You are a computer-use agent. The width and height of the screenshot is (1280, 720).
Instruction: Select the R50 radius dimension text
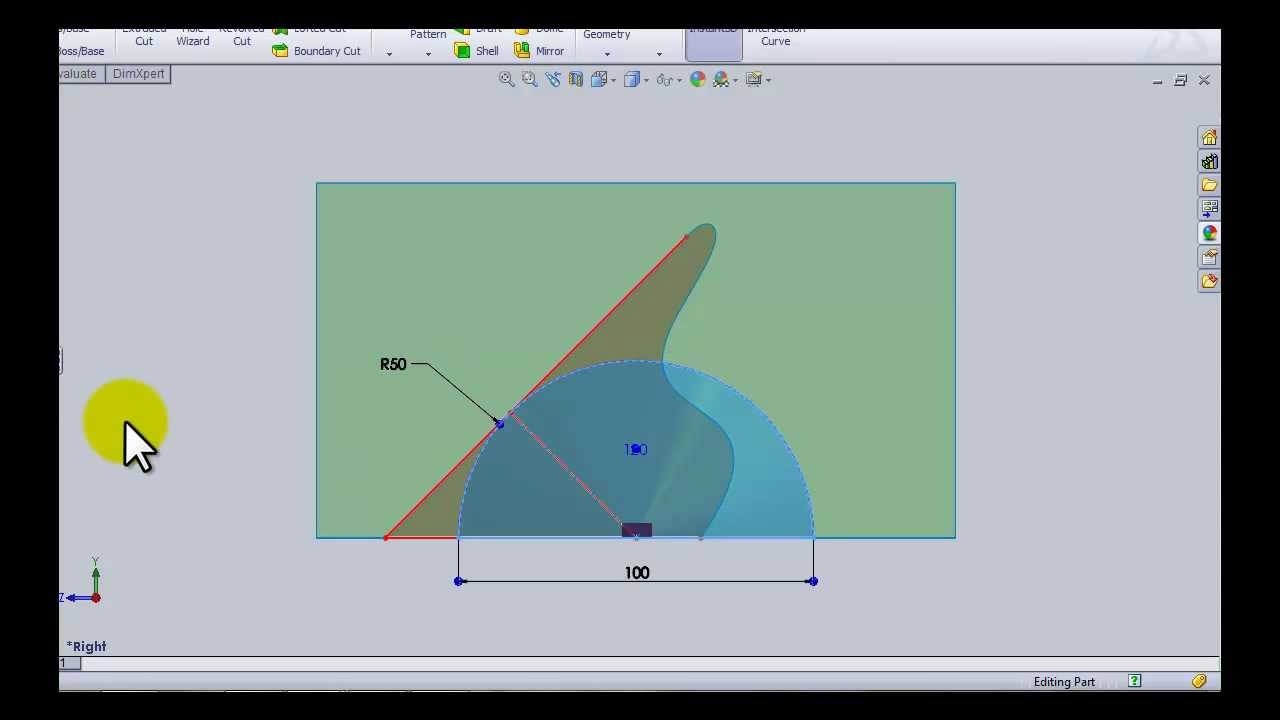393,364
